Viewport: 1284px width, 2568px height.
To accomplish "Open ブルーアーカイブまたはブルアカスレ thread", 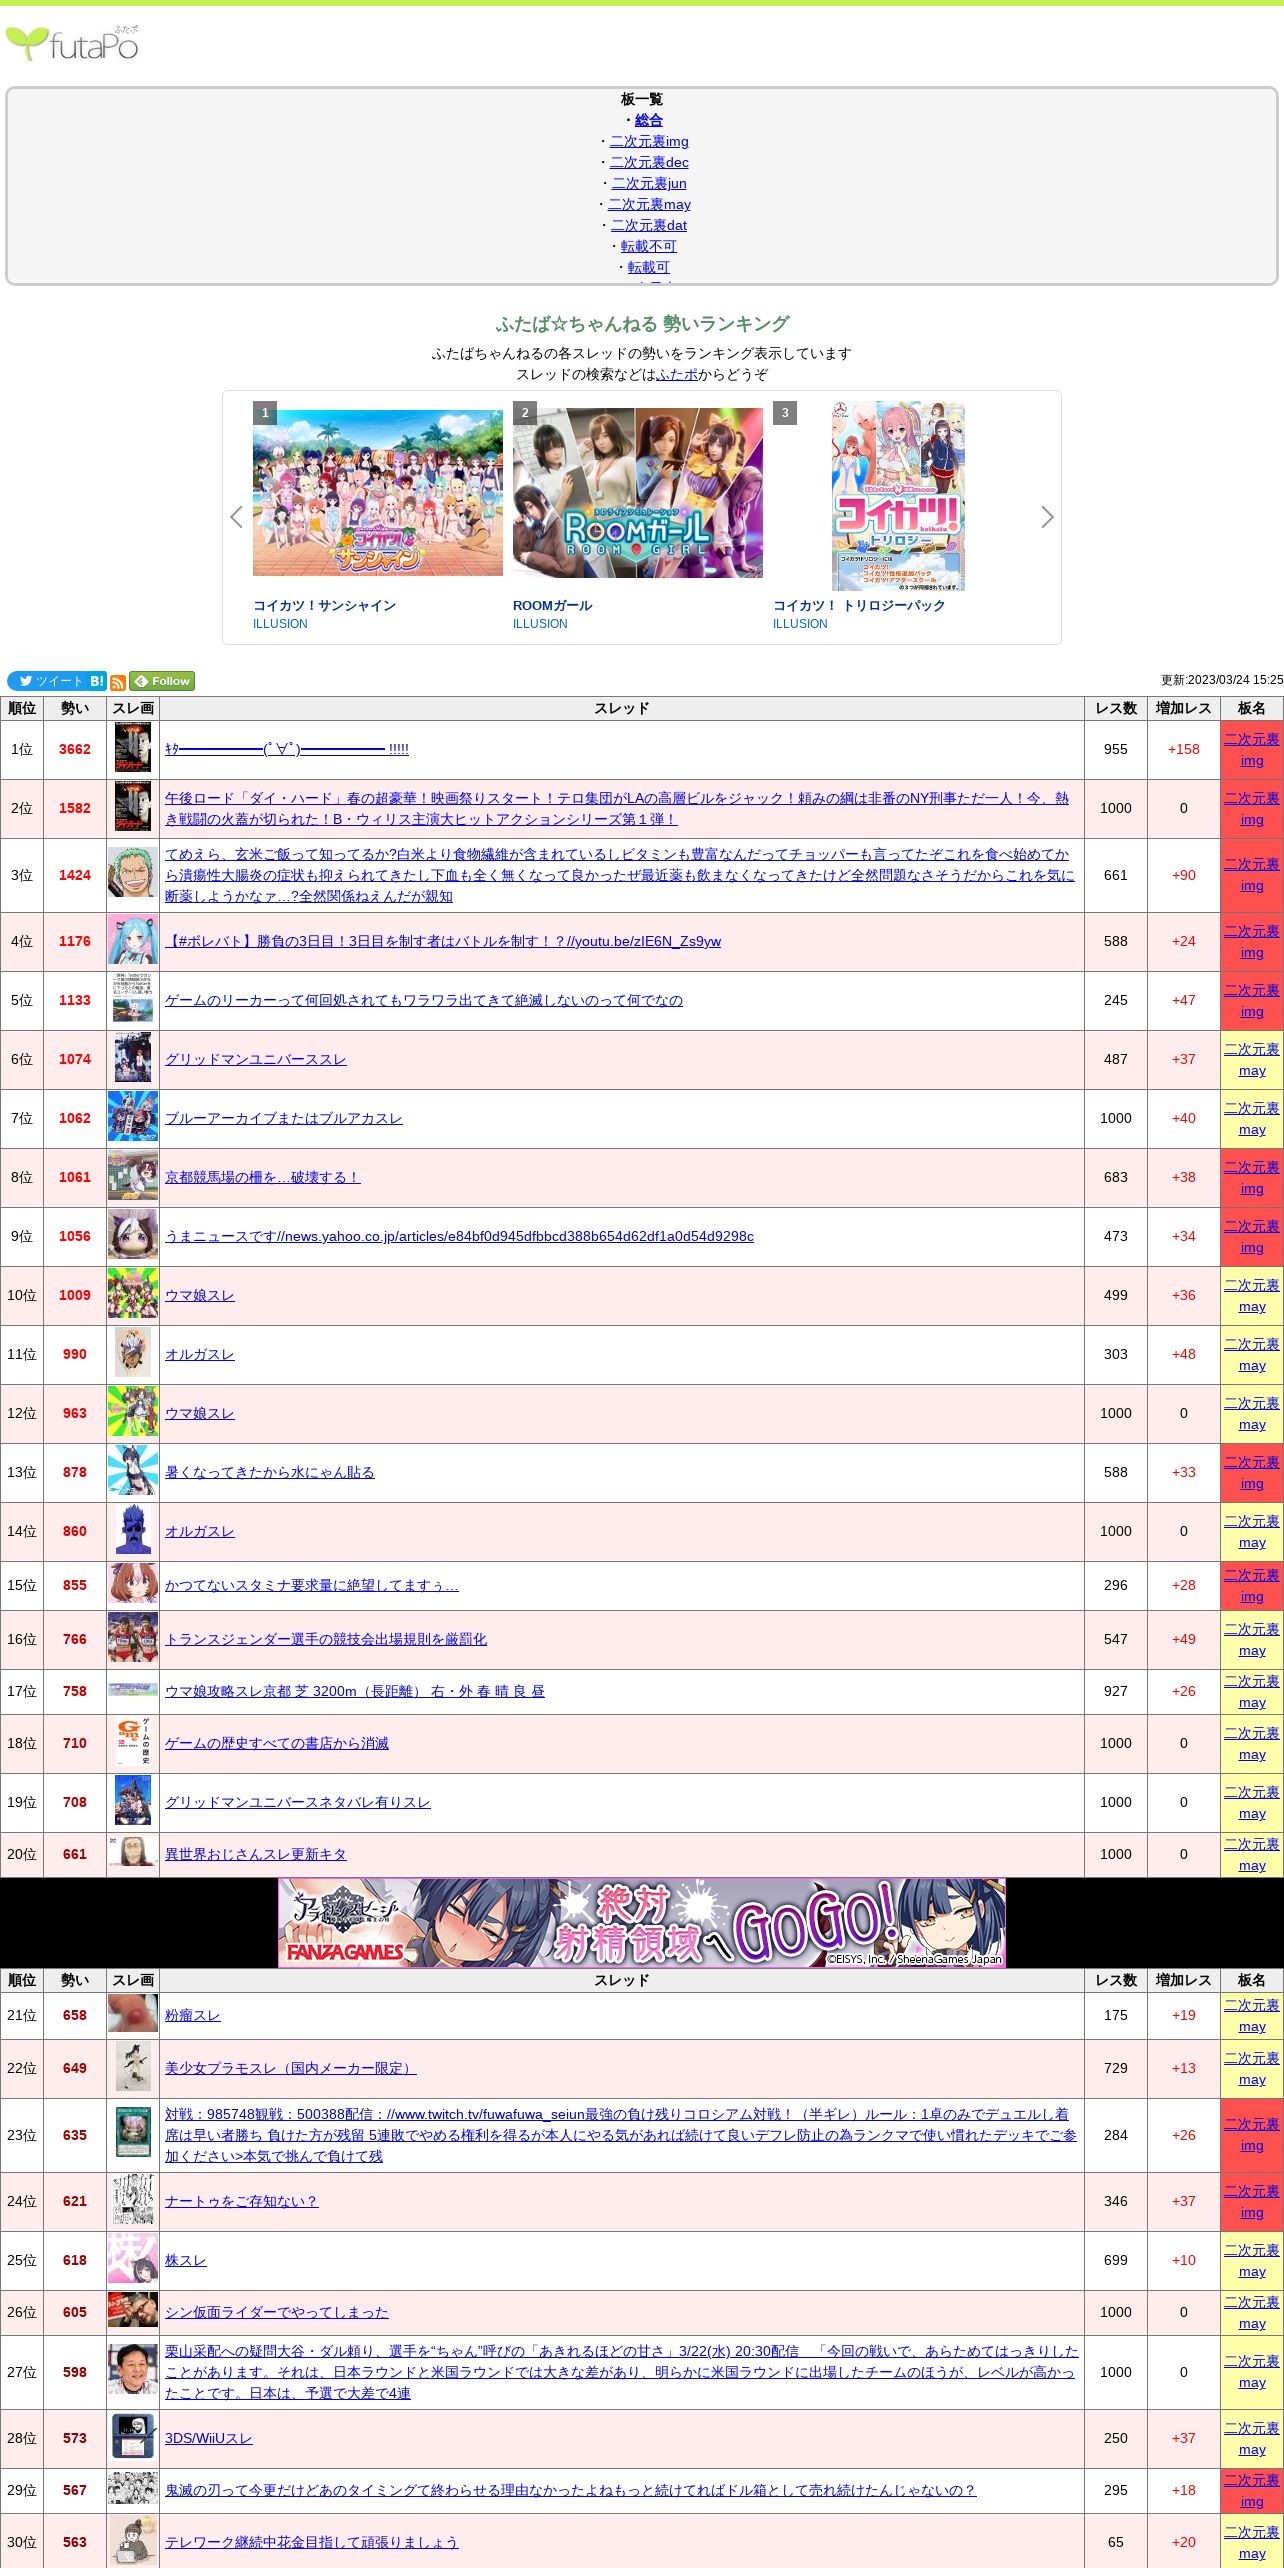I will (x=284, y=1118).
